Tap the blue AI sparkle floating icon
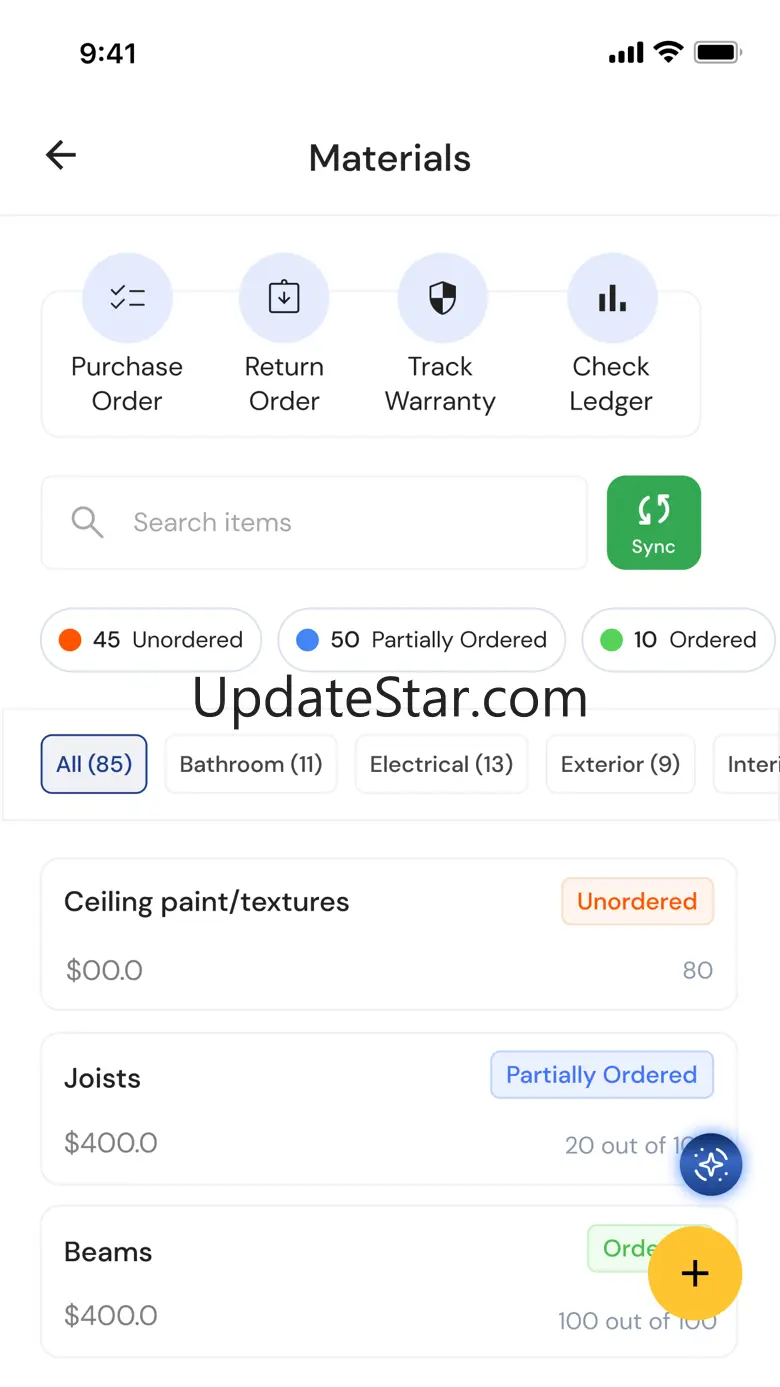Image resolution: width=780 pixels, height=1387 pixels. [711, 1165]
